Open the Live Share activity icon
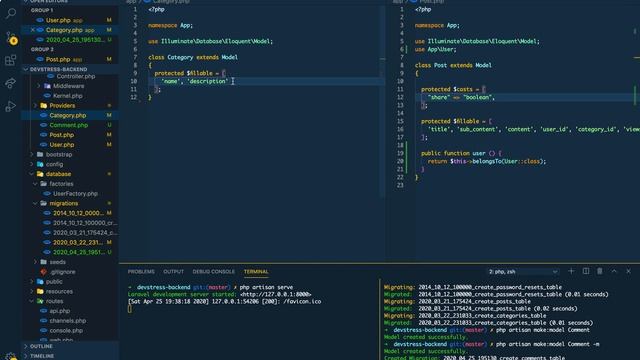640x360 pixels. (11, 83)
